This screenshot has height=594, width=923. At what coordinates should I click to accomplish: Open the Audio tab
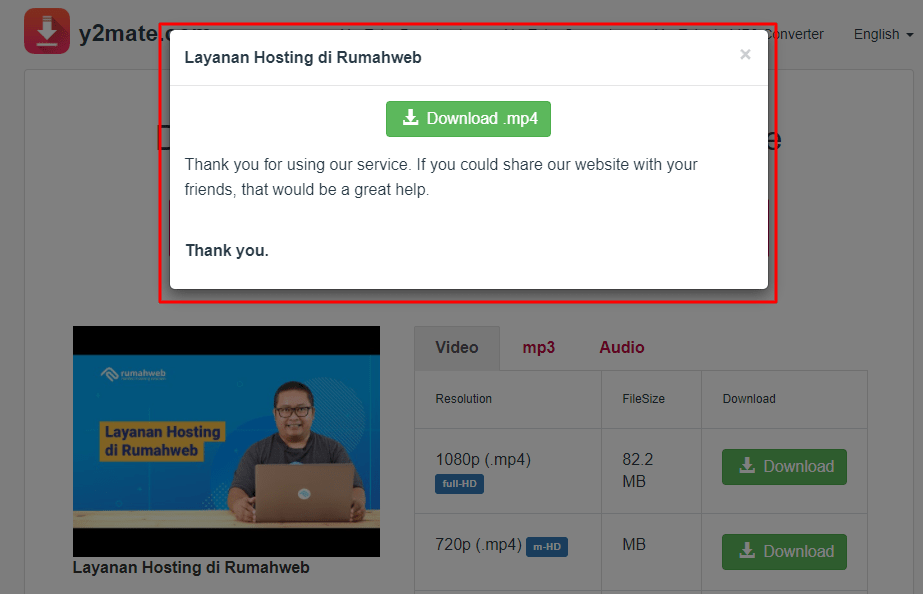tap(622, 347)
